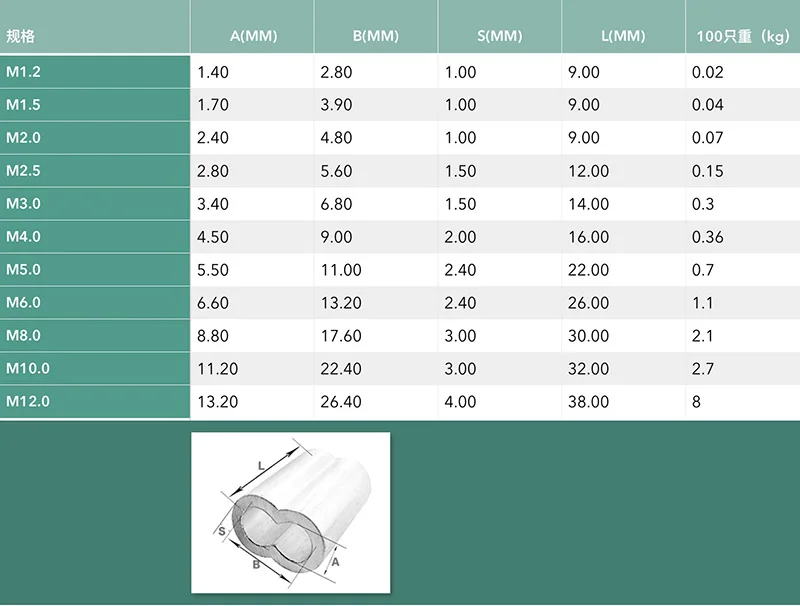
Task: Click the weight 2.1 in M8.0 row
Action: pyautogui.click(x=703, y=336)
